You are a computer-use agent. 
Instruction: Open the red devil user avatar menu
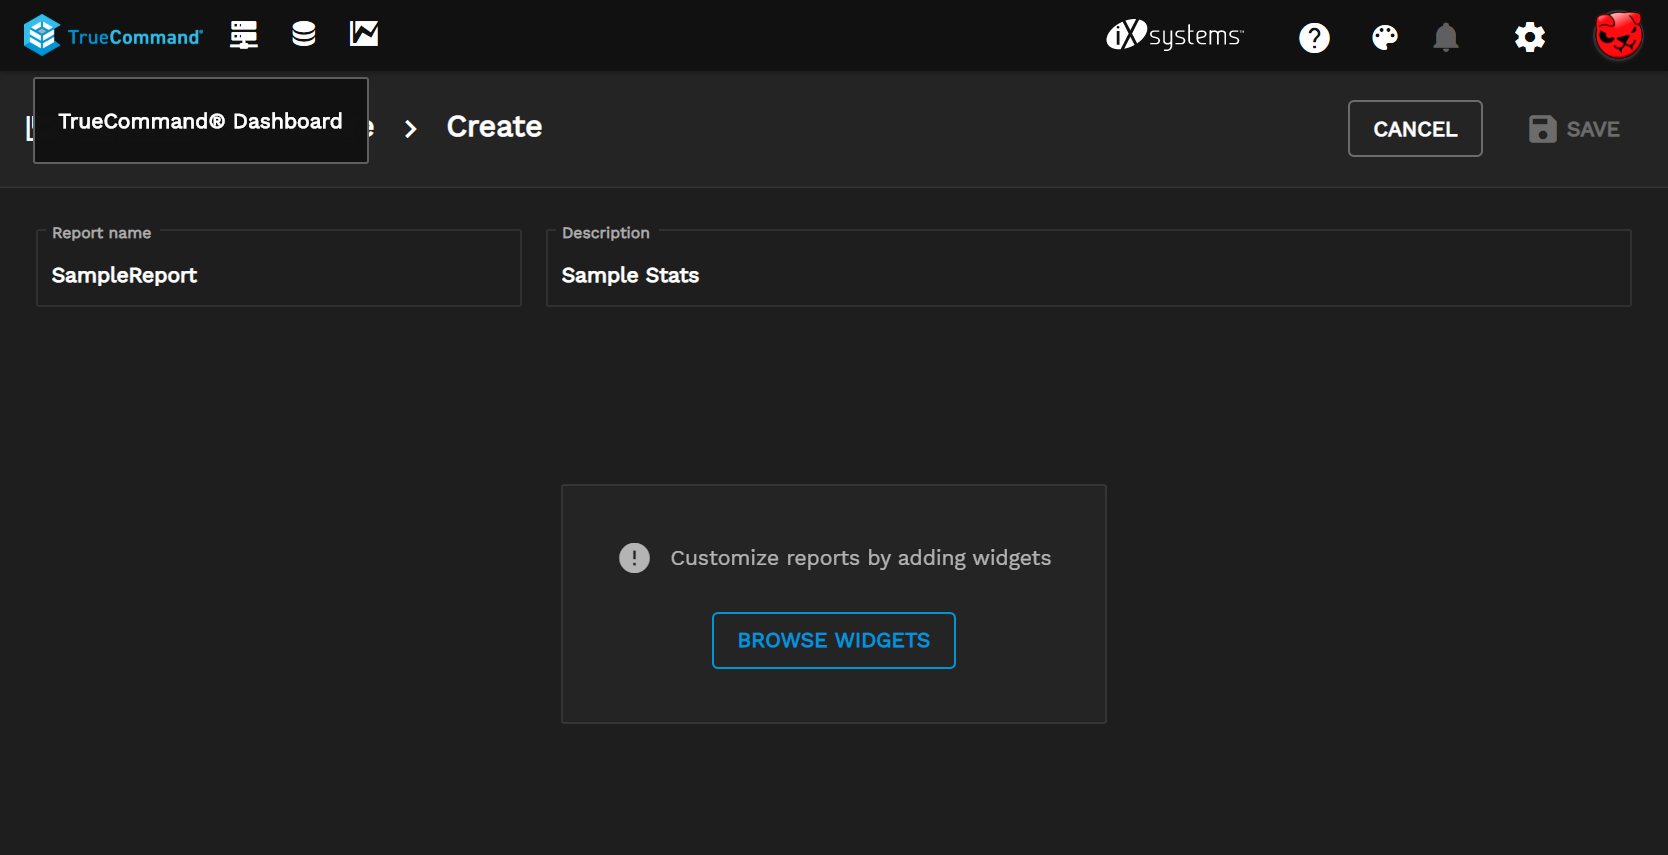pos(1618,37)
